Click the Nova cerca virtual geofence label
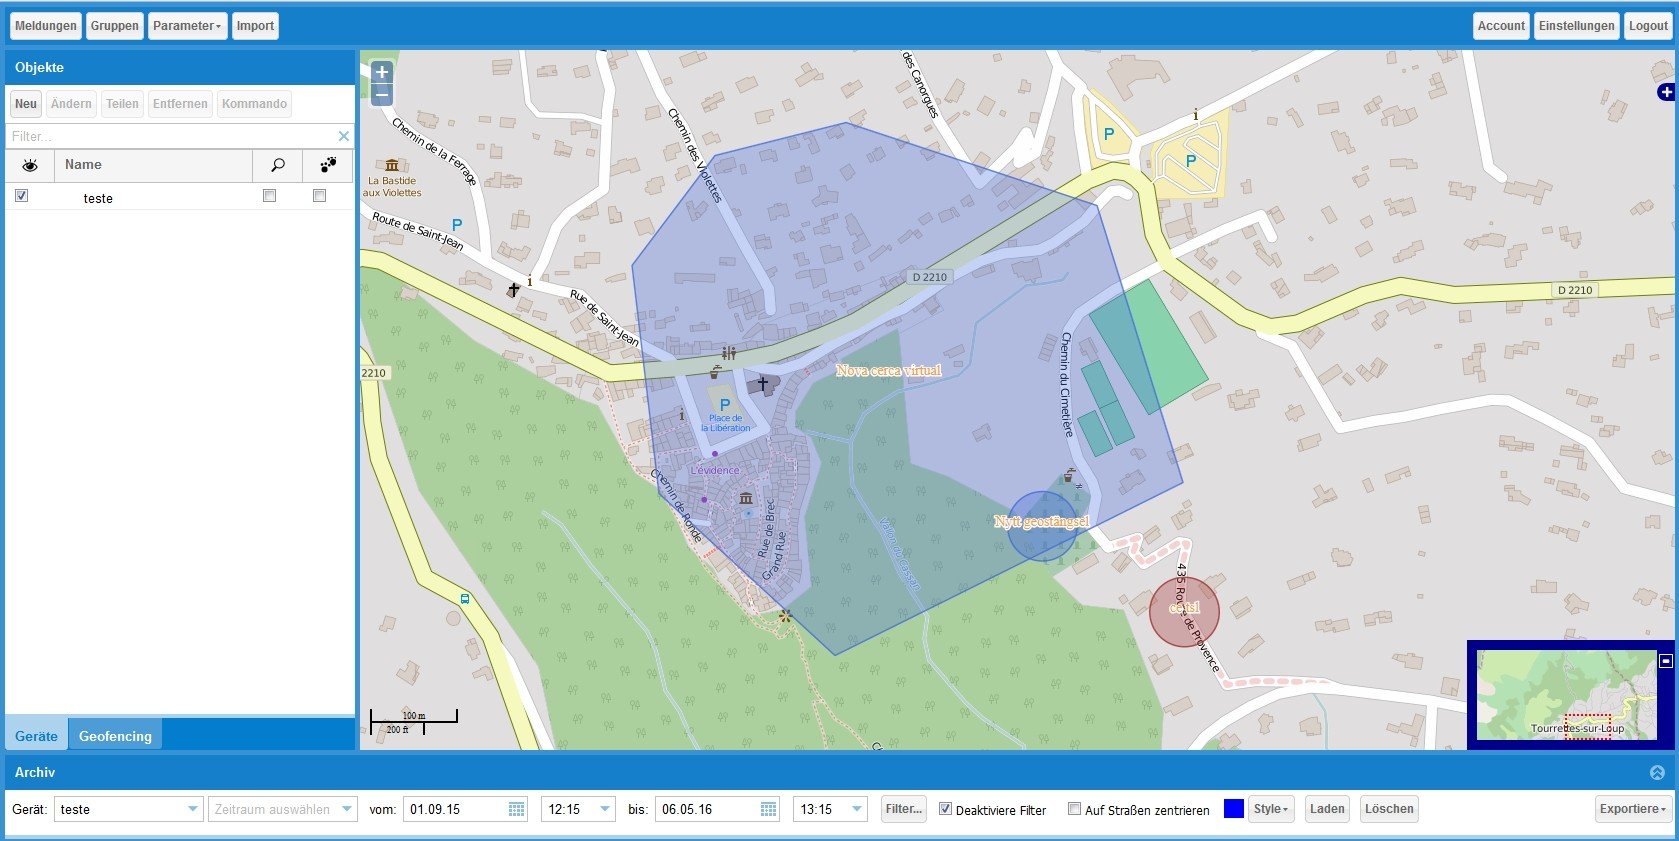 (x=889, y=371)
